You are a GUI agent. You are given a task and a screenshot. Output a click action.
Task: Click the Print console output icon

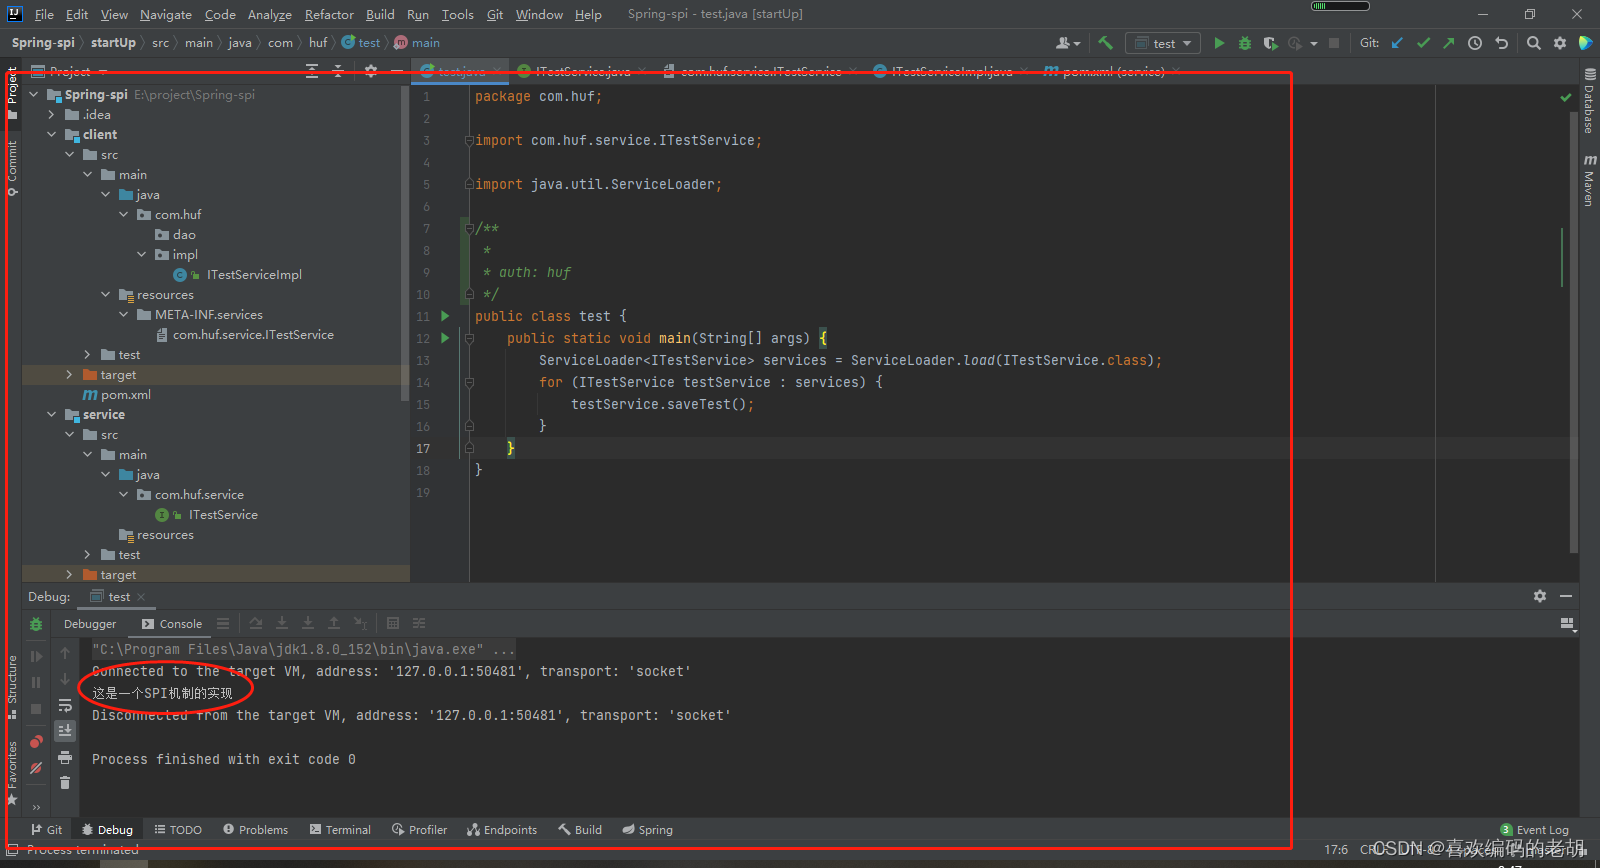(65, 757)
